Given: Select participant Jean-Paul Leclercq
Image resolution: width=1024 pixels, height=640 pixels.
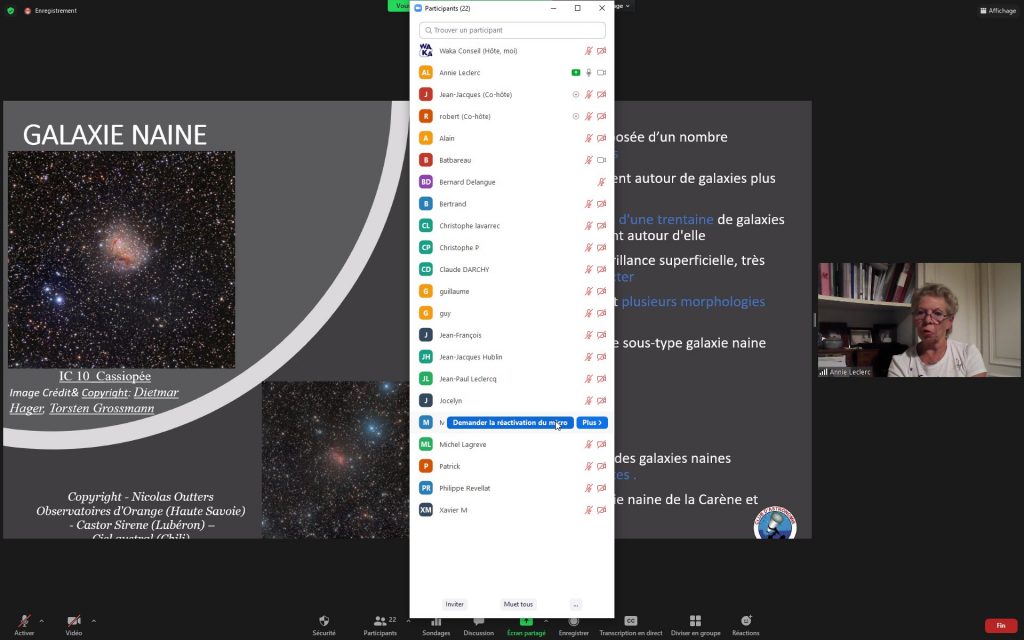Looking at the screenshot, I should [x=512, y=379].
